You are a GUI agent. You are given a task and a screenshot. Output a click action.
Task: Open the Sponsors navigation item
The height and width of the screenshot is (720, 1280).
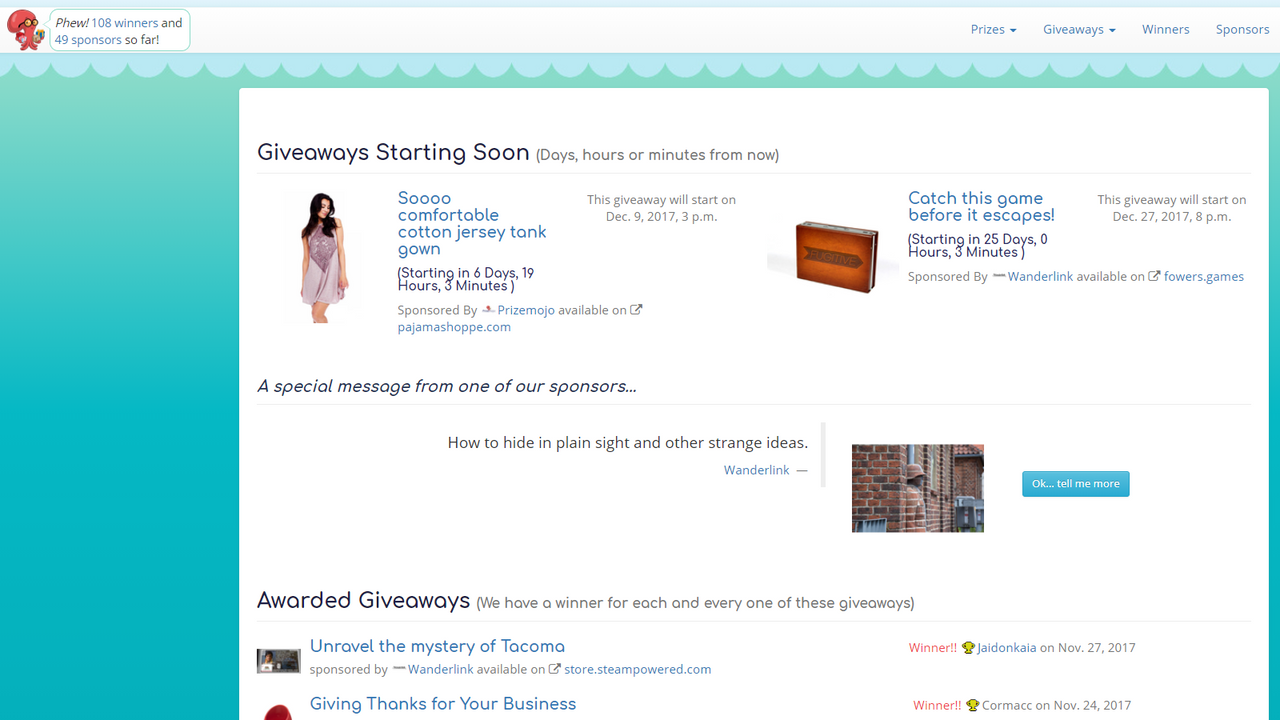1242,29
